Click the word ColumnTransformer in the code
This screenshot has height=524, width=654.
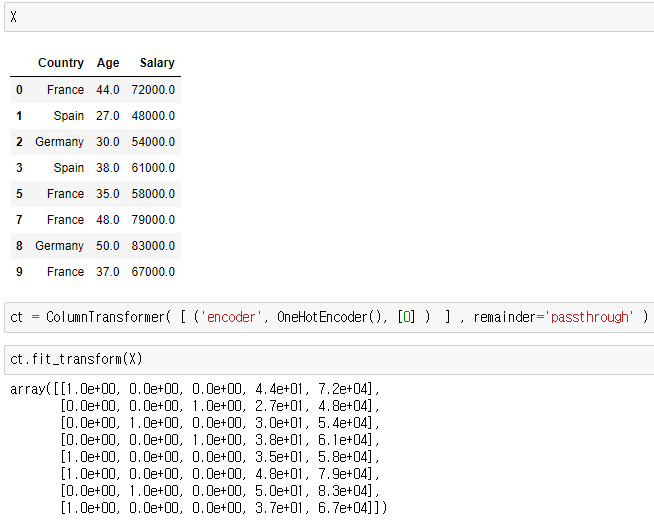(106, 317)
